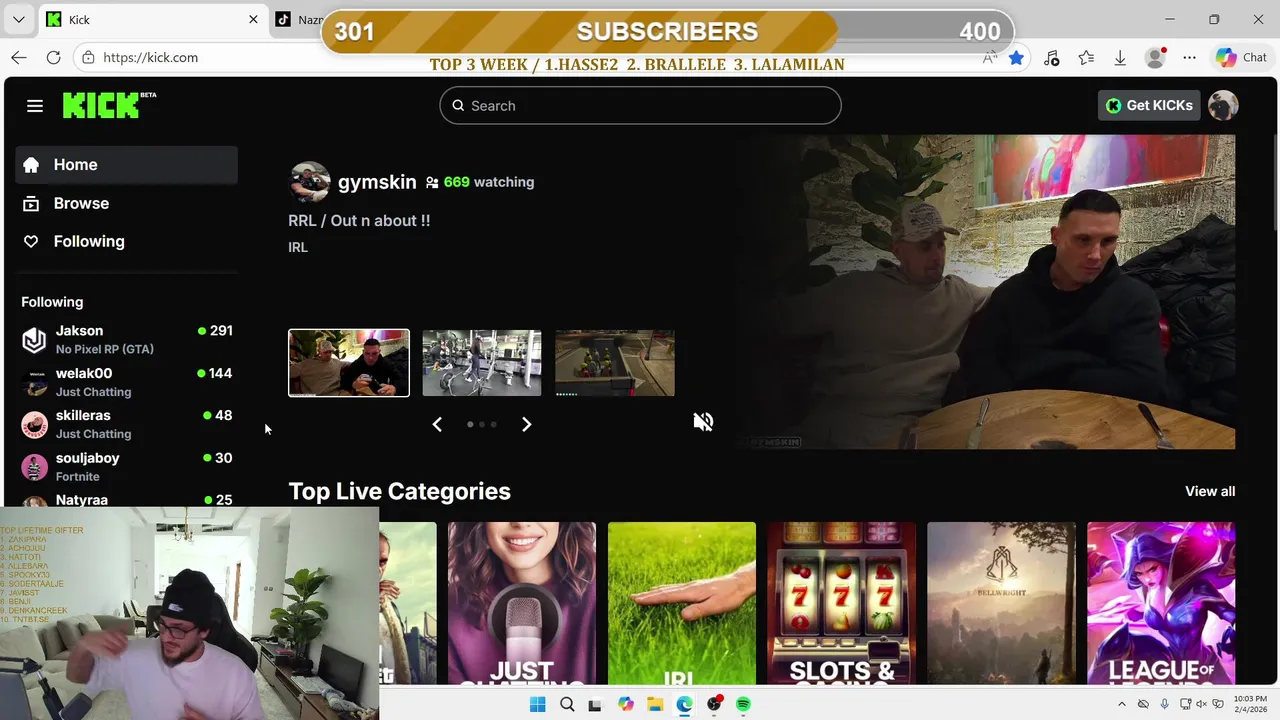This screenshot has height=720, width=1280.
Task: Click IRL category tag under stream title
Action: coord(298,247)
